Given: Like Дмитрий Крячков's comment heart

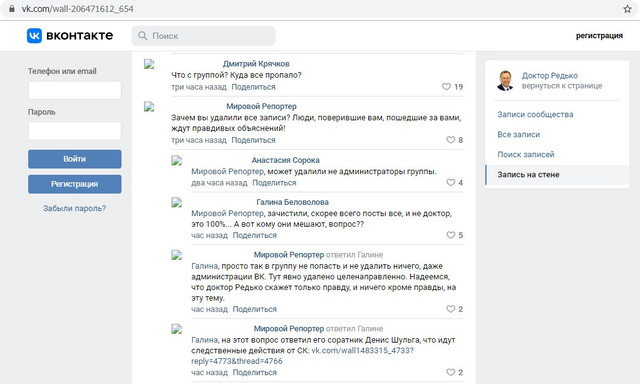Looking at the screenshot, I should click(447, 87).
